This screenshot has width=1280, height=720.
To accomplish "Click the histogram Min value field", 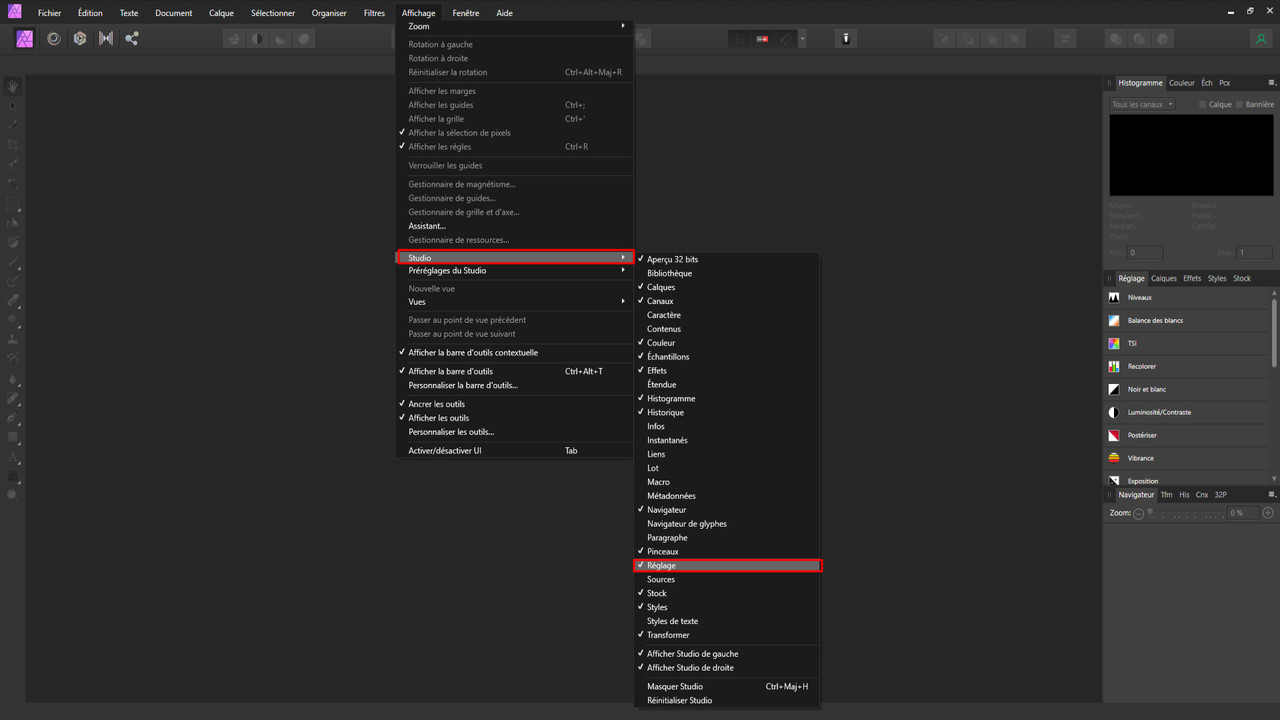I will pyautogui.click(x=1145, y=253).
